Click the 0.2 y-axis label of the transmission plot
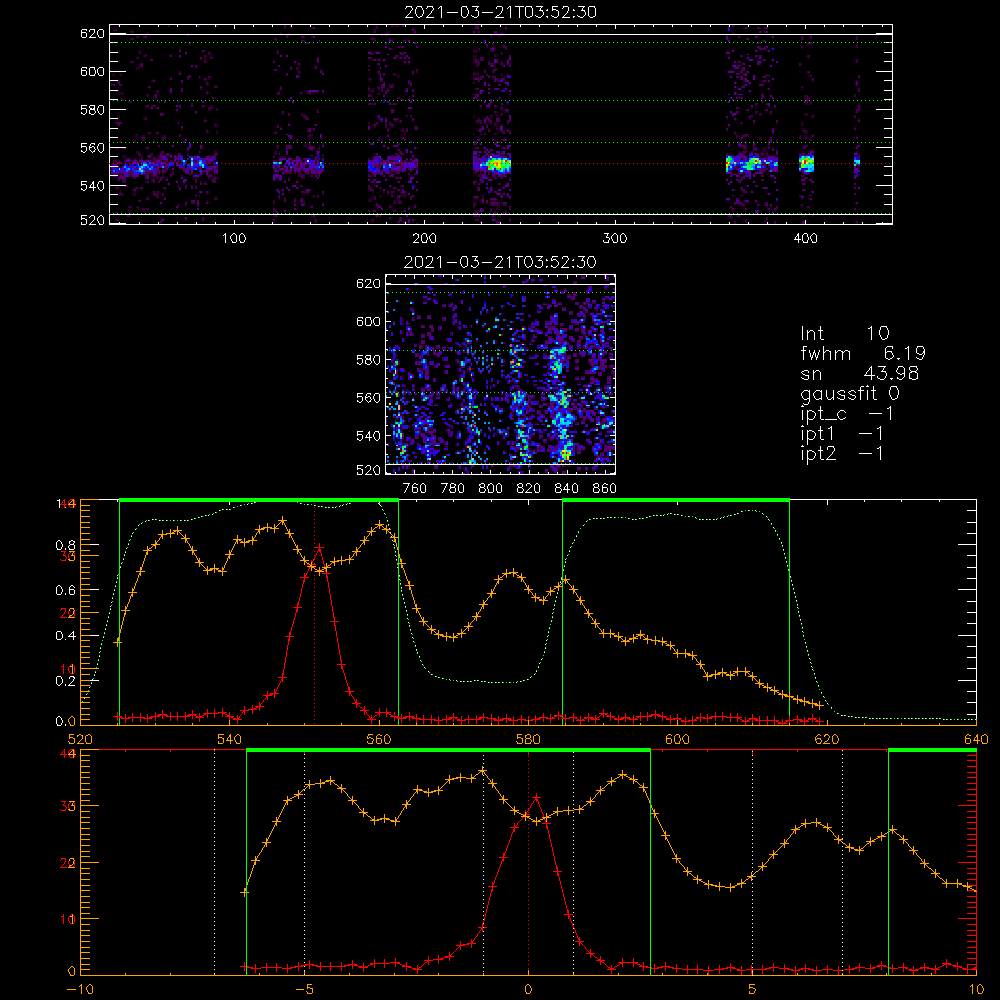 tap(66, 681)
